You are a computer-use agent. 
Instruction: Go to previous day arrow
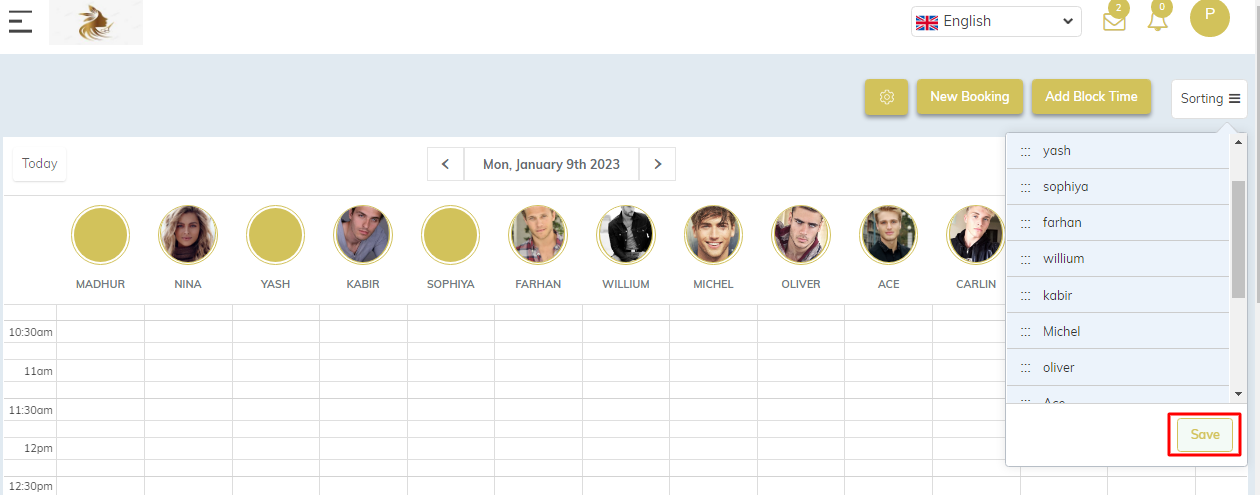coord(445,164)
